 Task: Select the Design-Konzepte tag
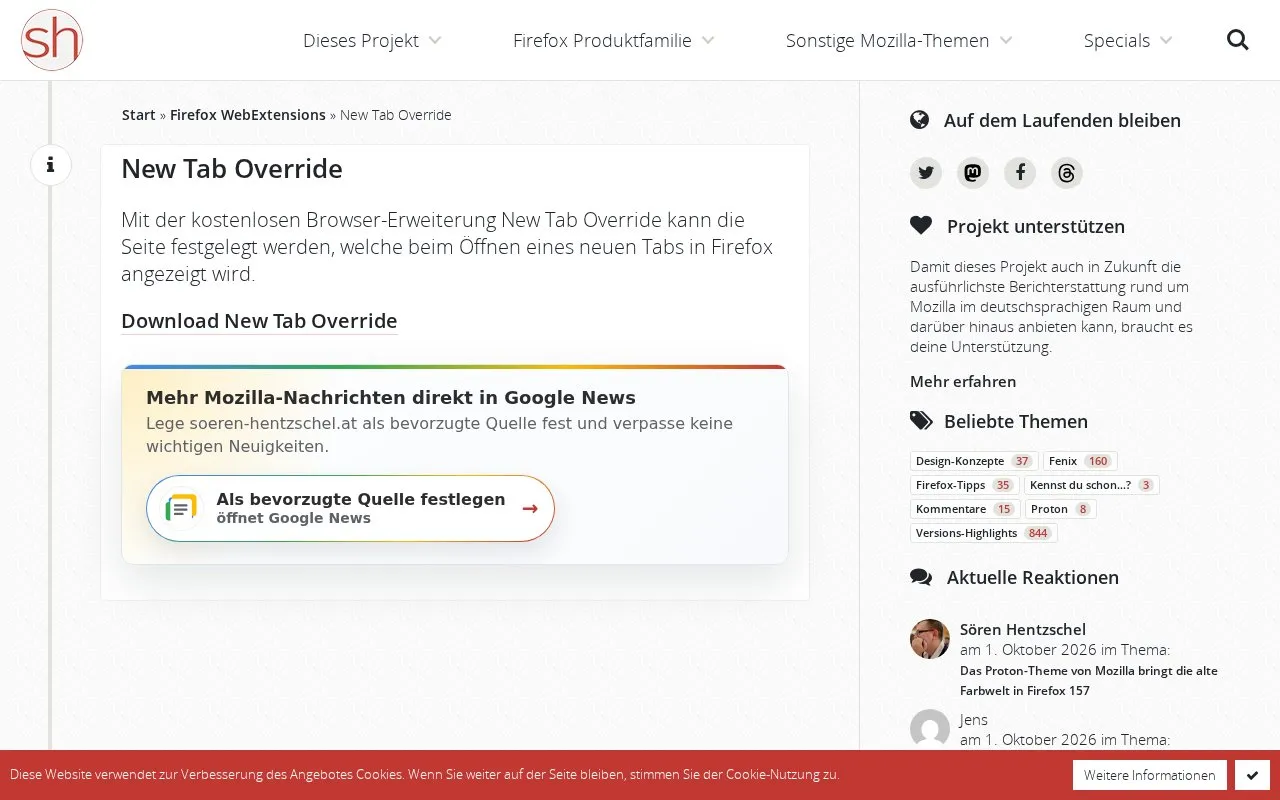coord(974,461)
